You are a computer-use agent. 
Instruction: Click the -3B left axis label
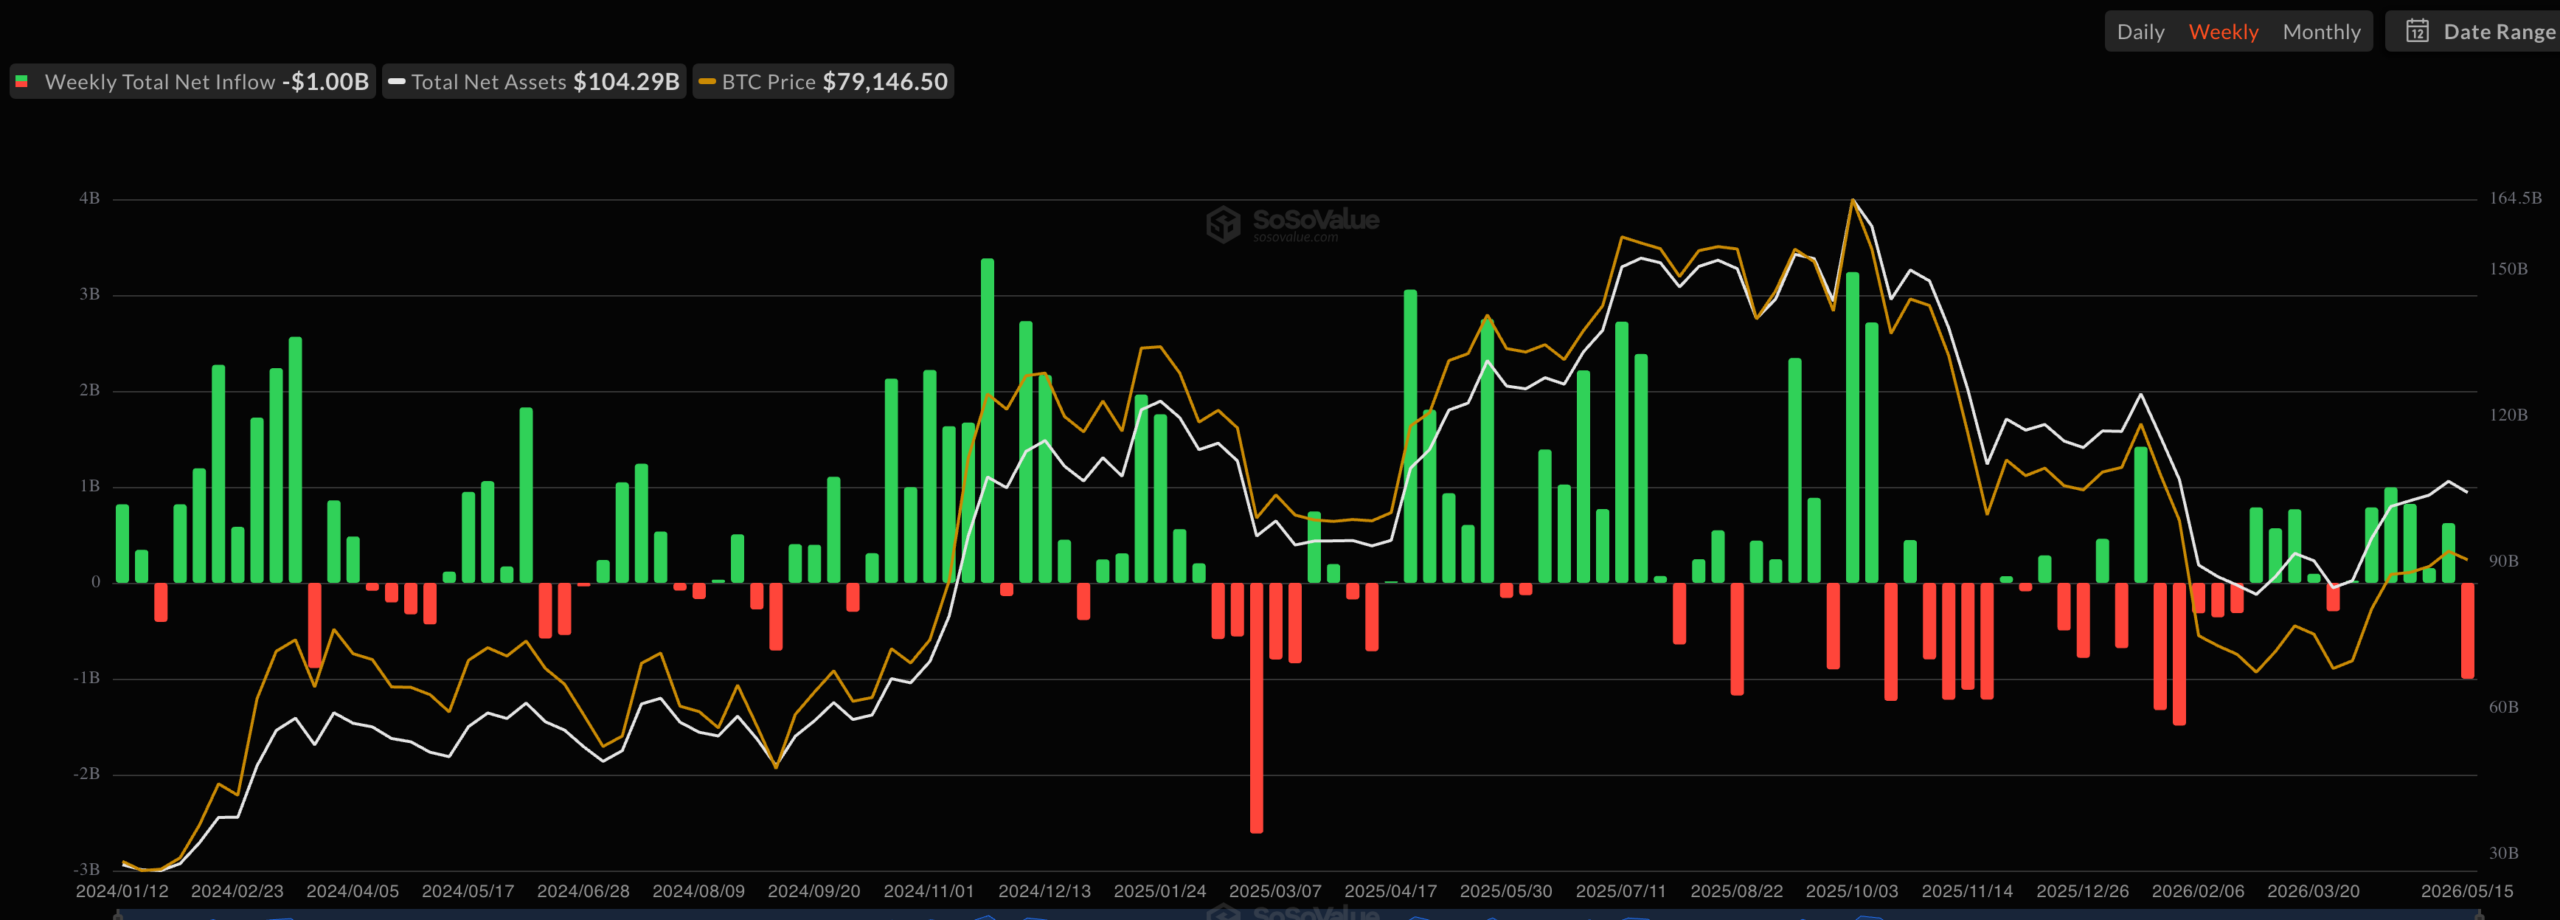[x=87, y=869]
